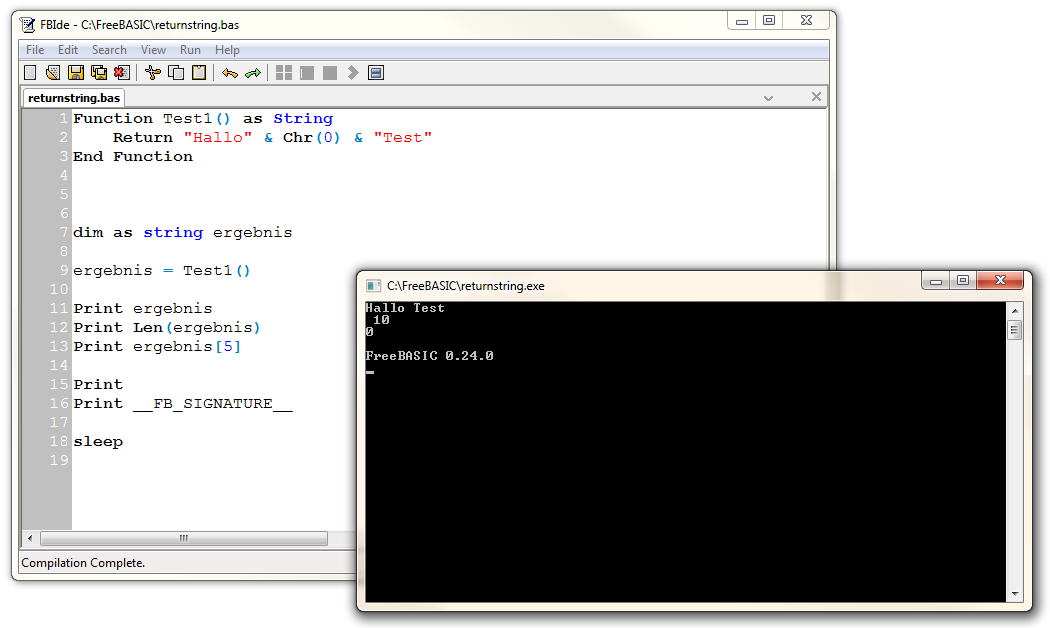Click the Quick Run arrow icon
Viewport: 1050px width, 628px height.
(x=353, y=72)
